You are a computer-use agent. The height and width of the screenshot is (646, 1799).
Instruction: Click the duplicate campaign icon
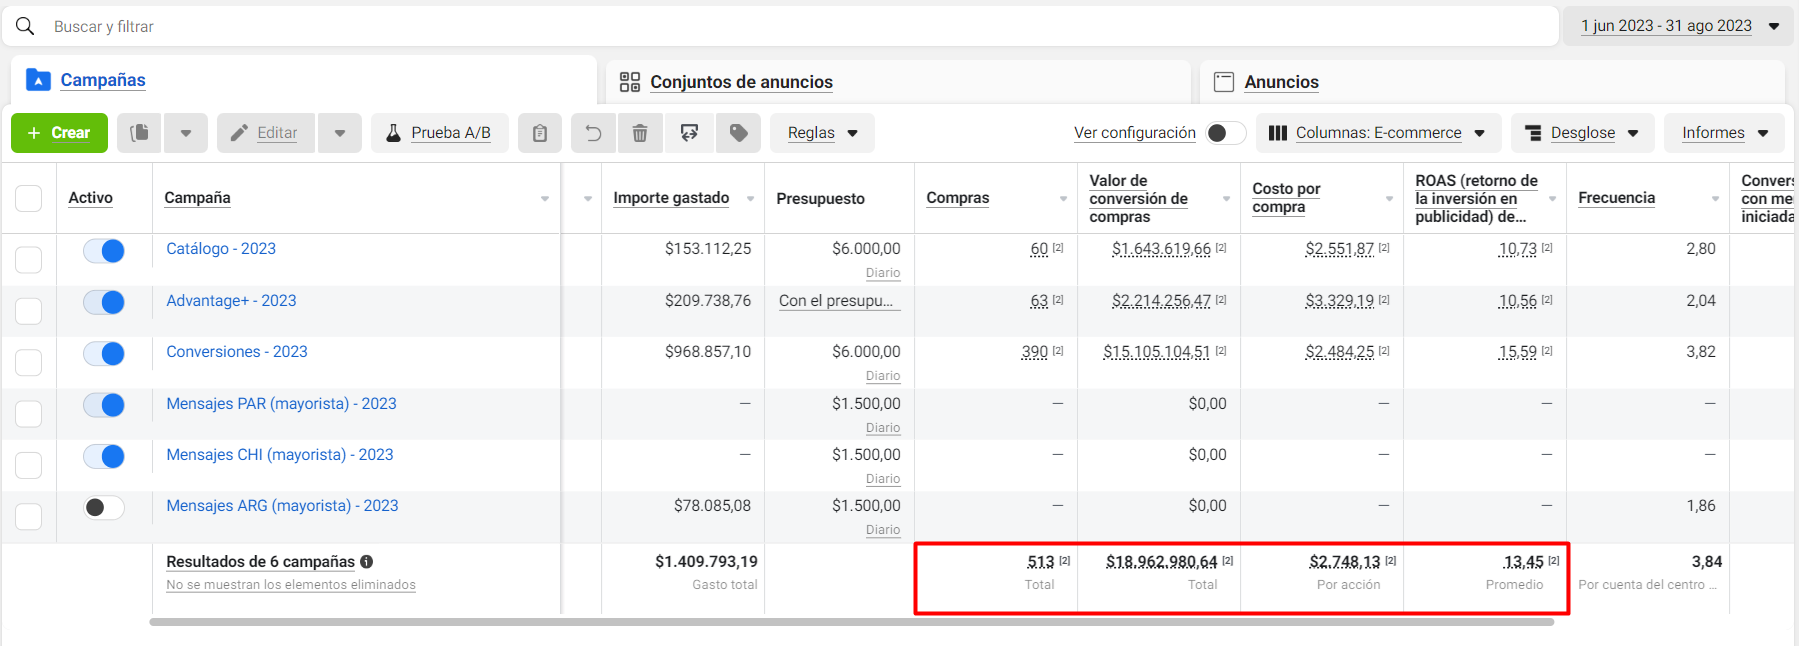[x=140, y=133]
